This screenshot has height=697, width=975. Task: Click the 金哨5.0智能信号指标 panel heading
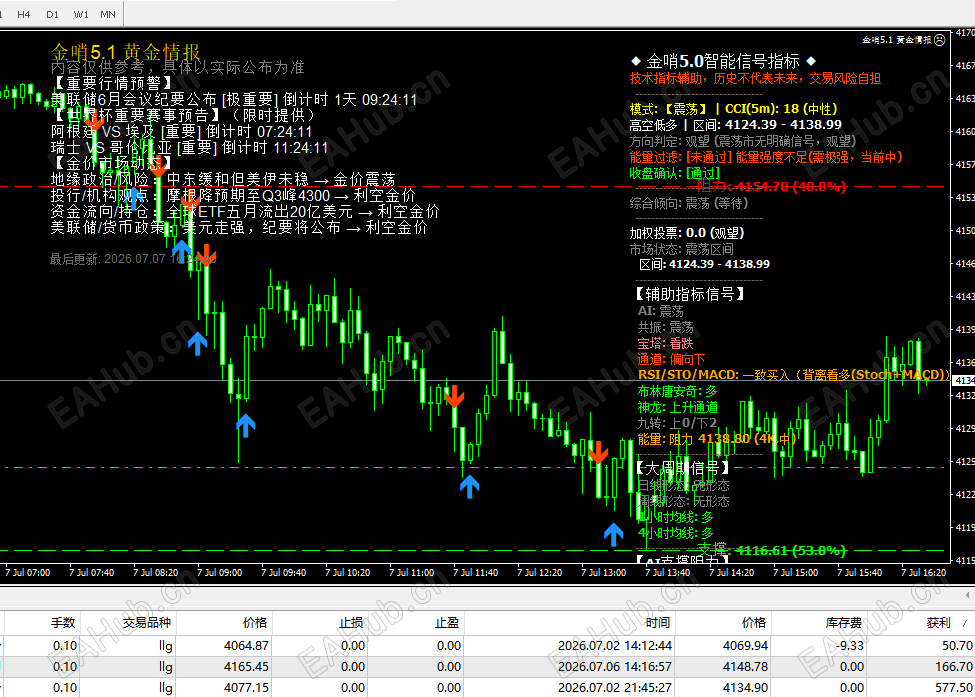pos(723,61)
